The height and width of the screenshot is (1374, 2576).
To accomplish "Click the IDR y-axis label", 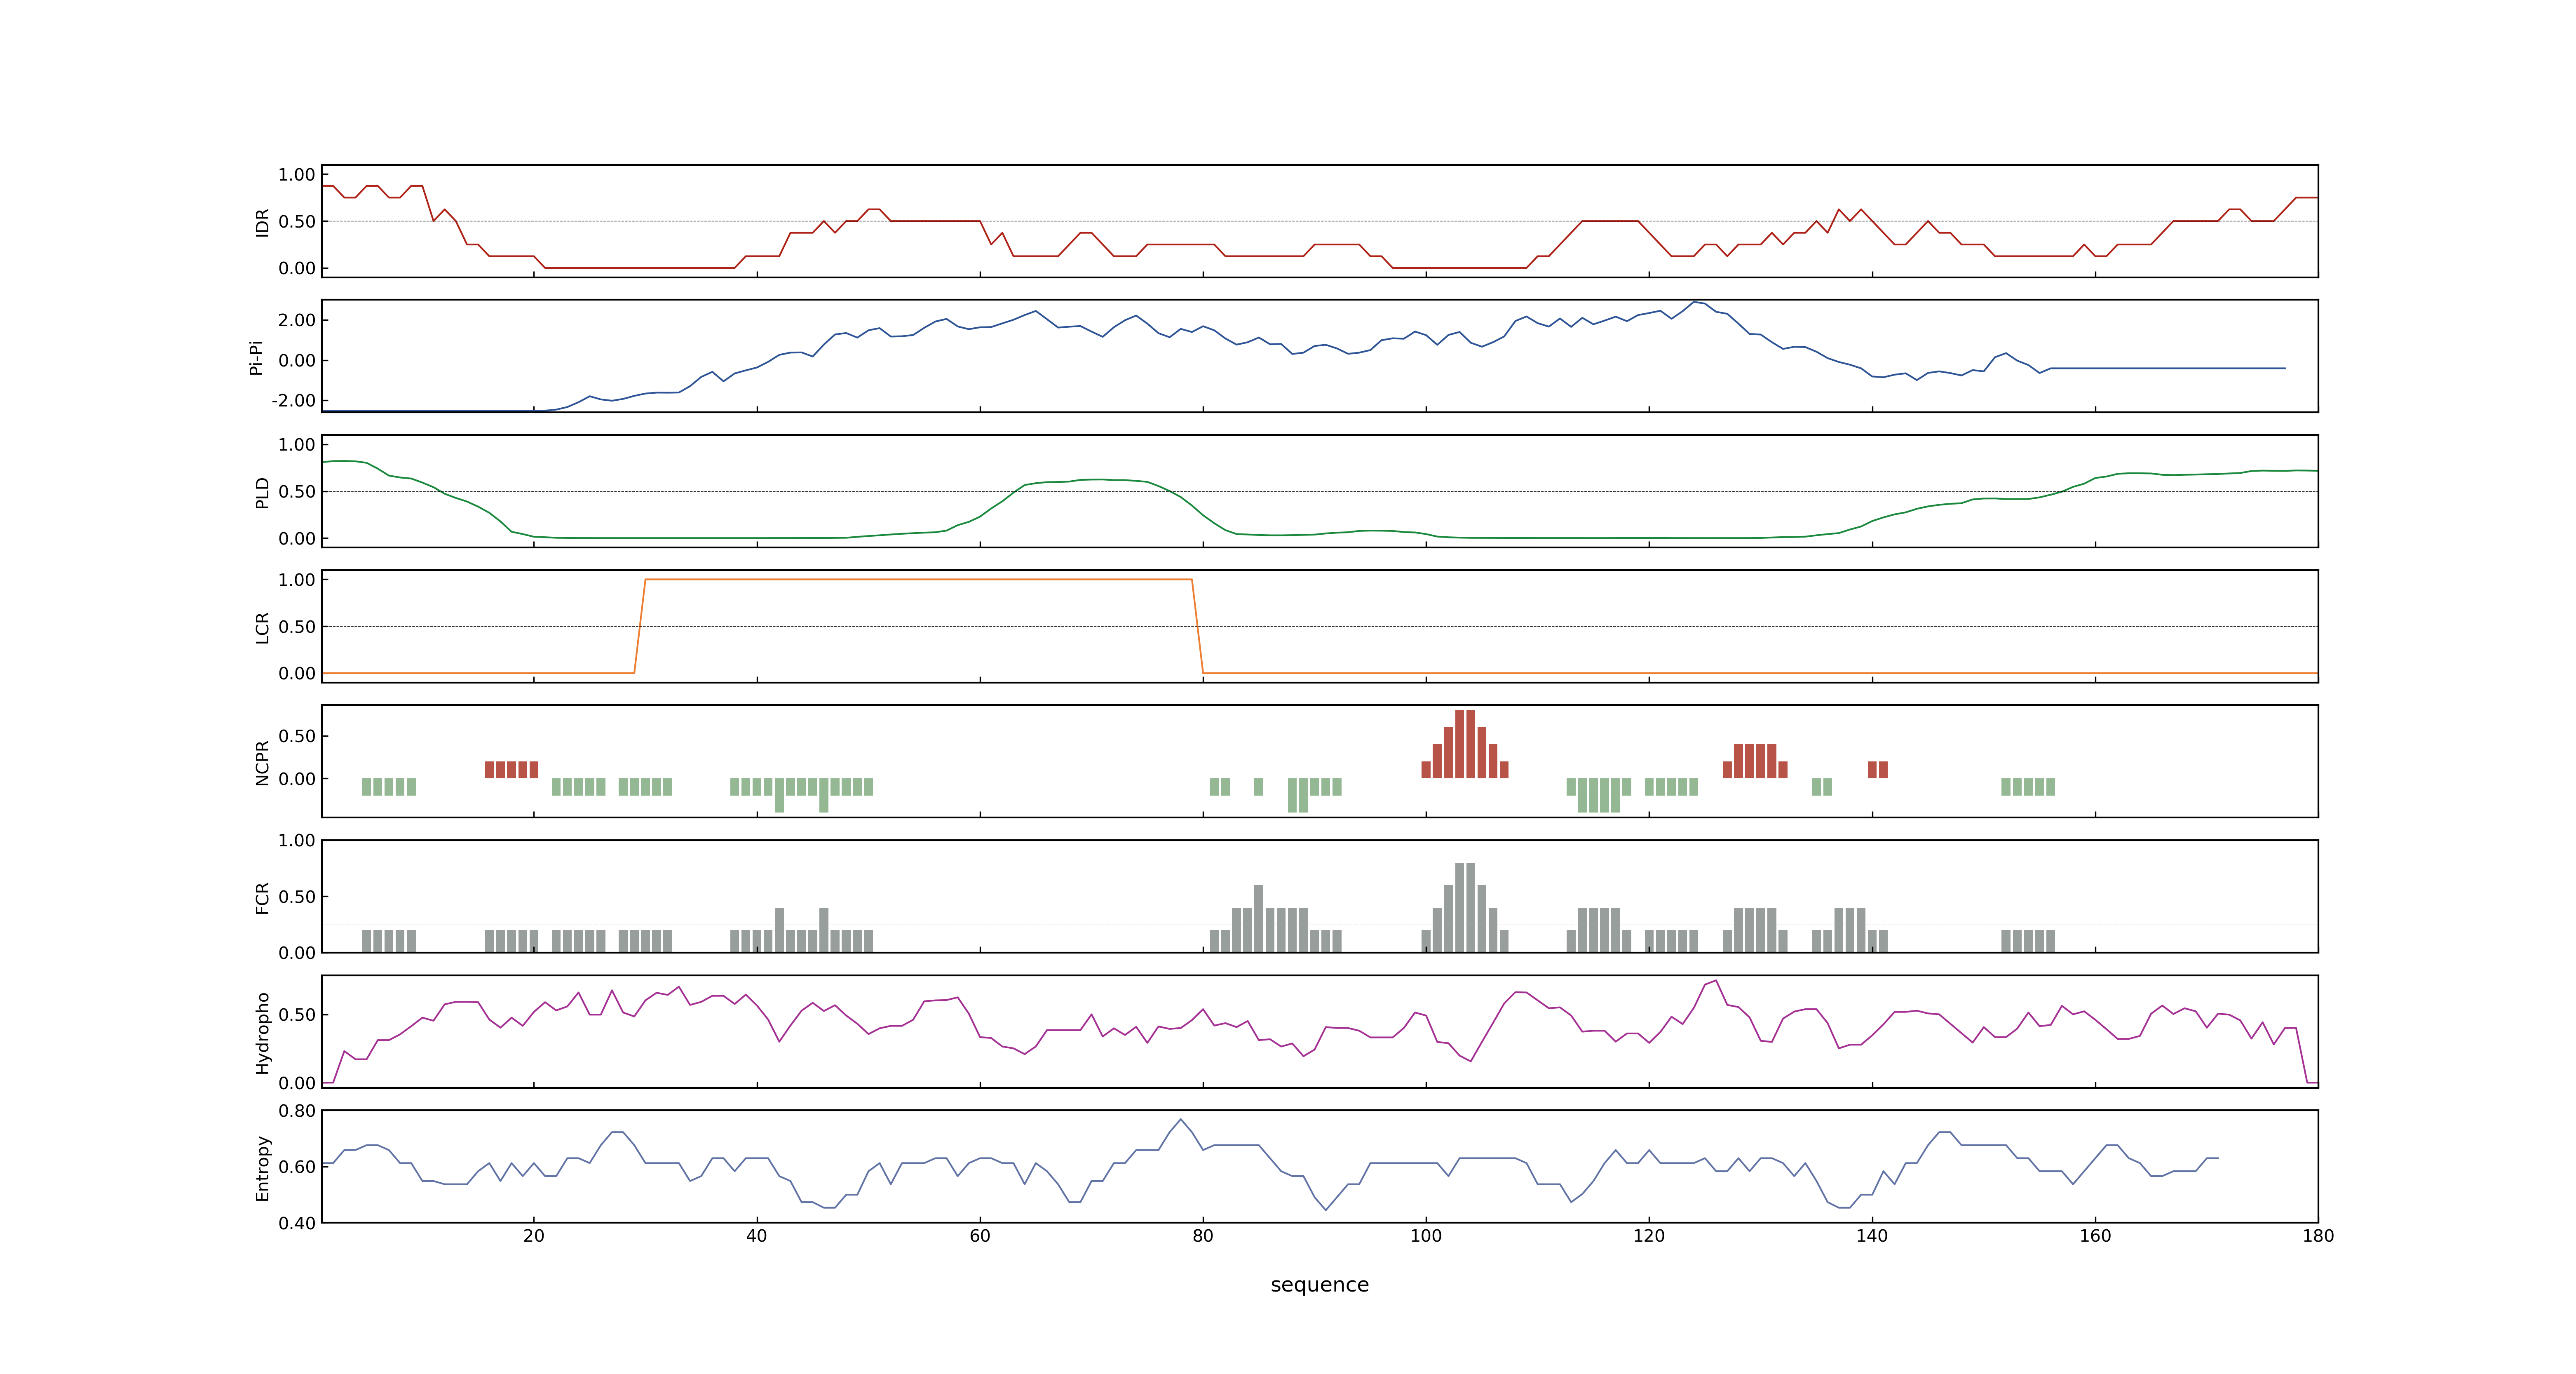I will (x=262, y=222).
